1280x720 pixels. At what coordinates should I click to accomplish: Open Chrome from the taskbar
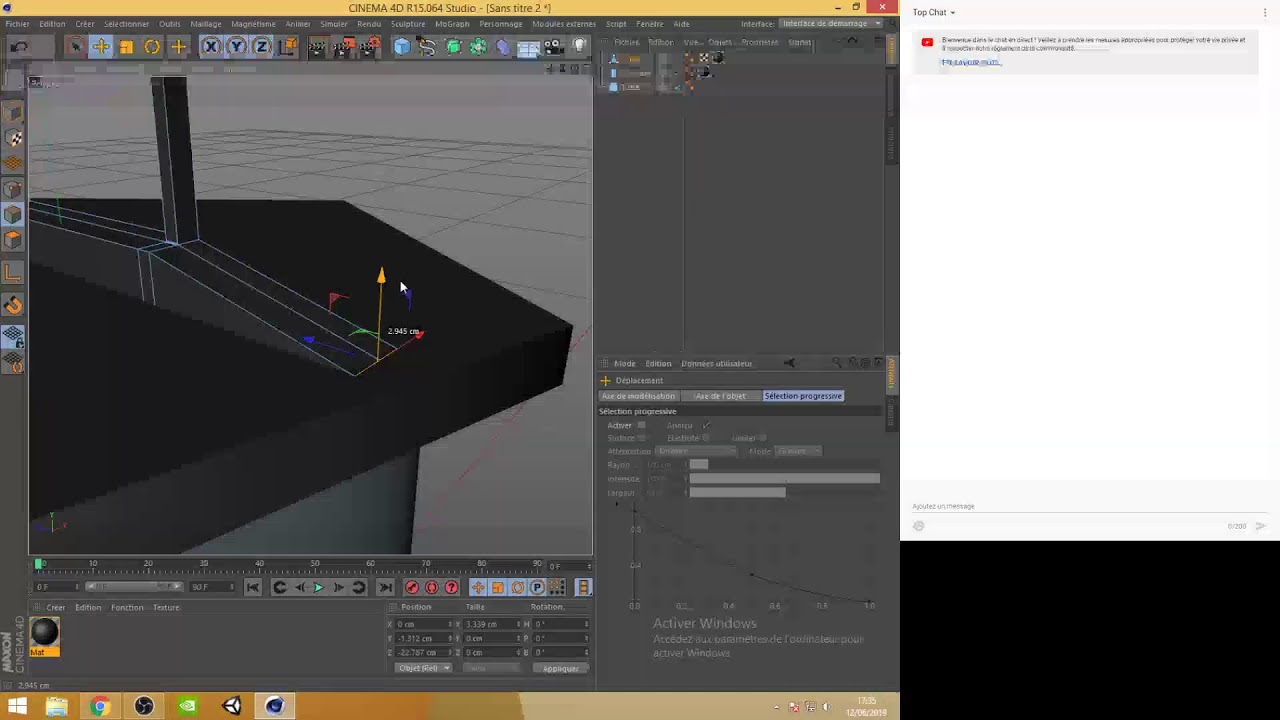point(99,706)
